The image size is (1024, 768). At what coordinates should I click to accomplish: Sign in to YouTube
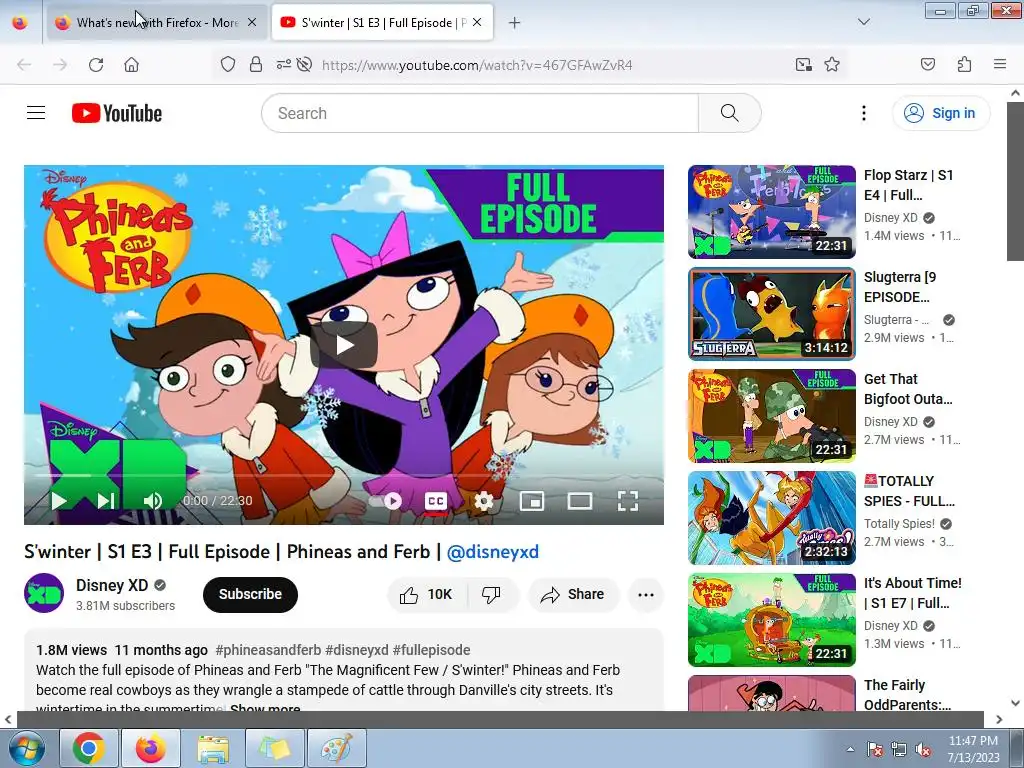click(940, 113)
